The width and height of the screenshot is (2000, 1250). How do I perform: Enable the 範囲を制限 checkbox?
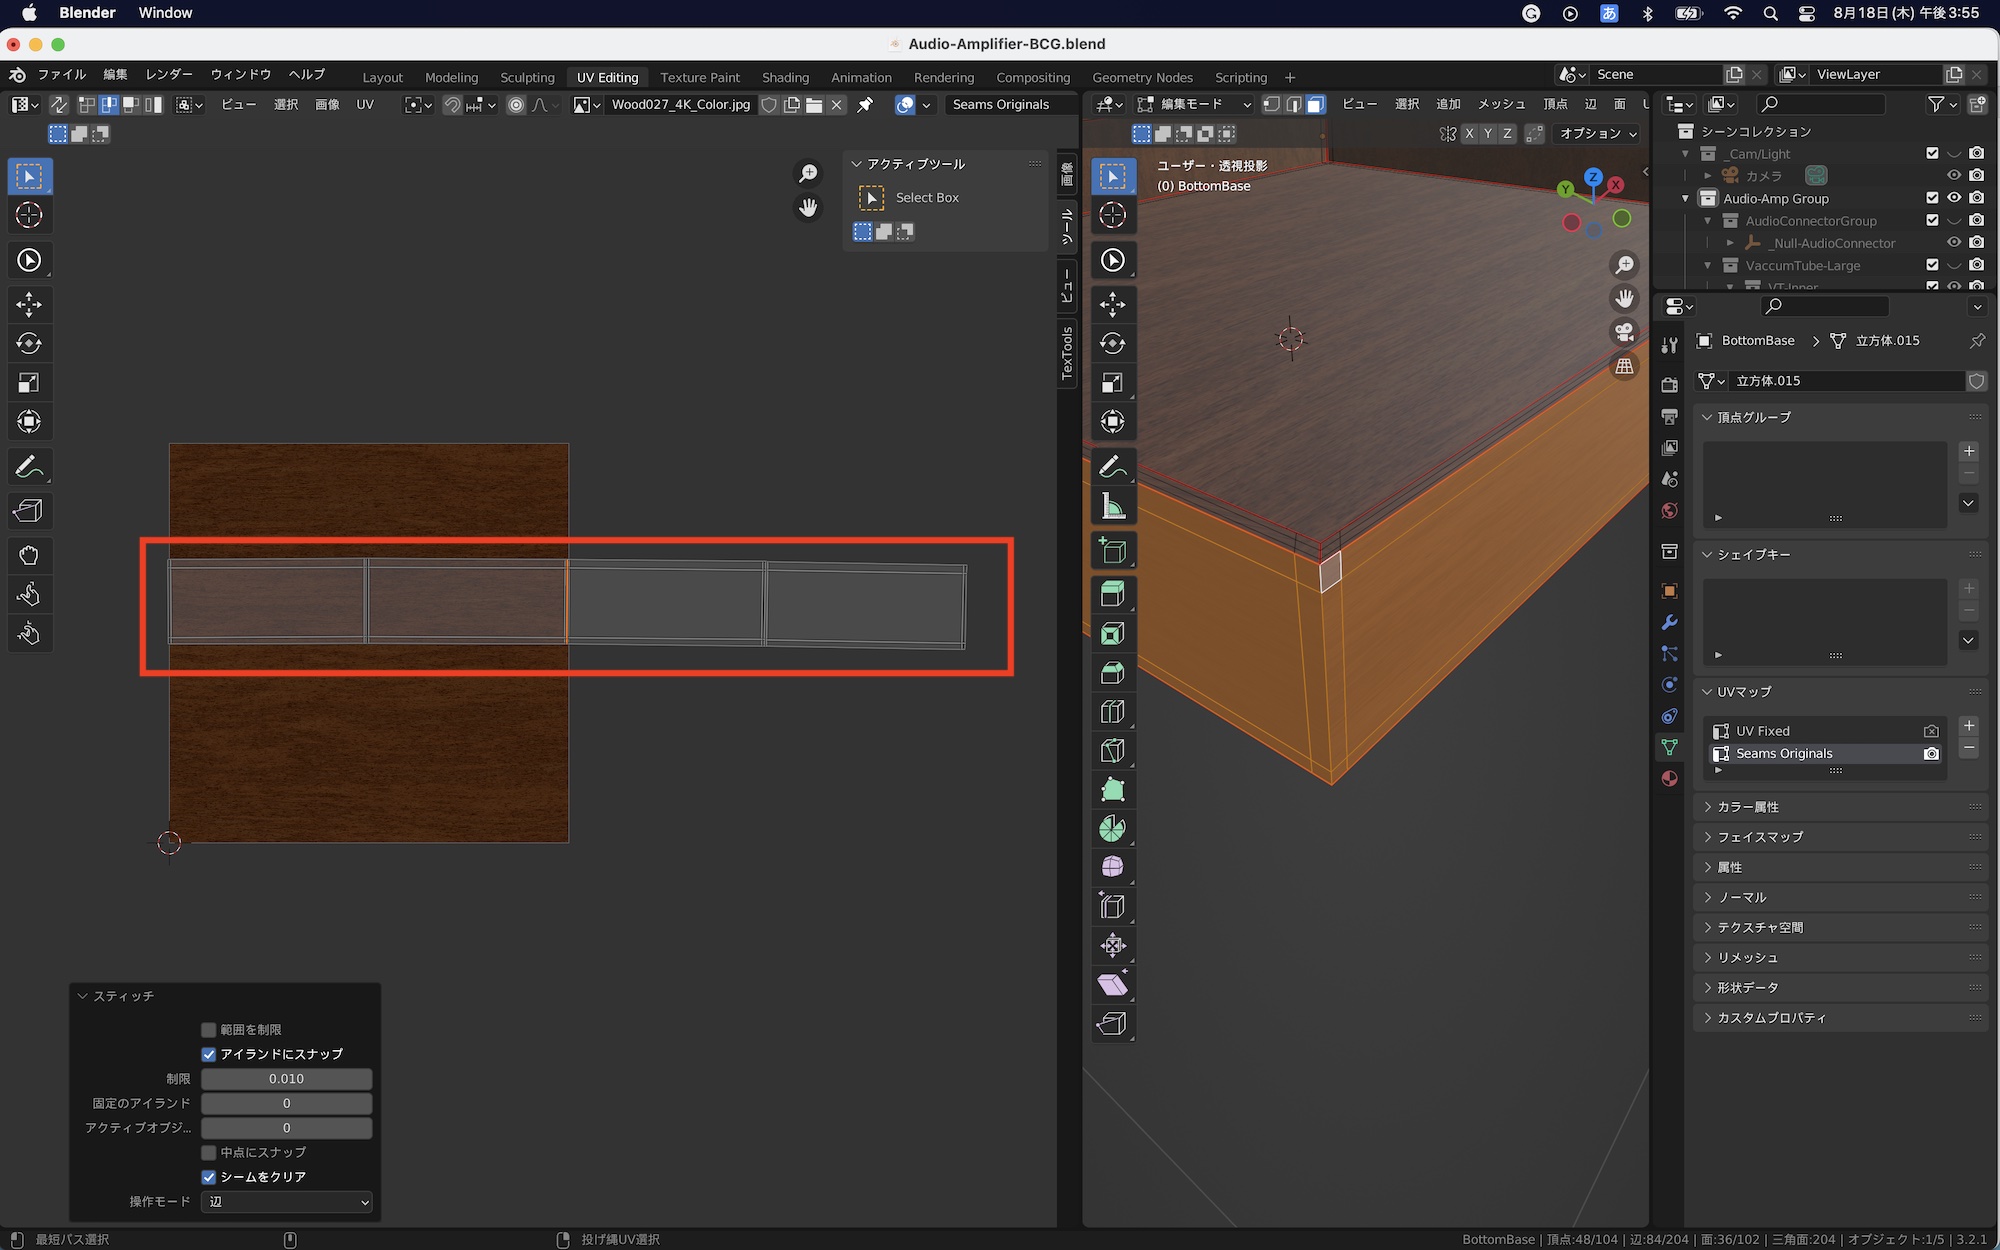[x=209, y=1029]
